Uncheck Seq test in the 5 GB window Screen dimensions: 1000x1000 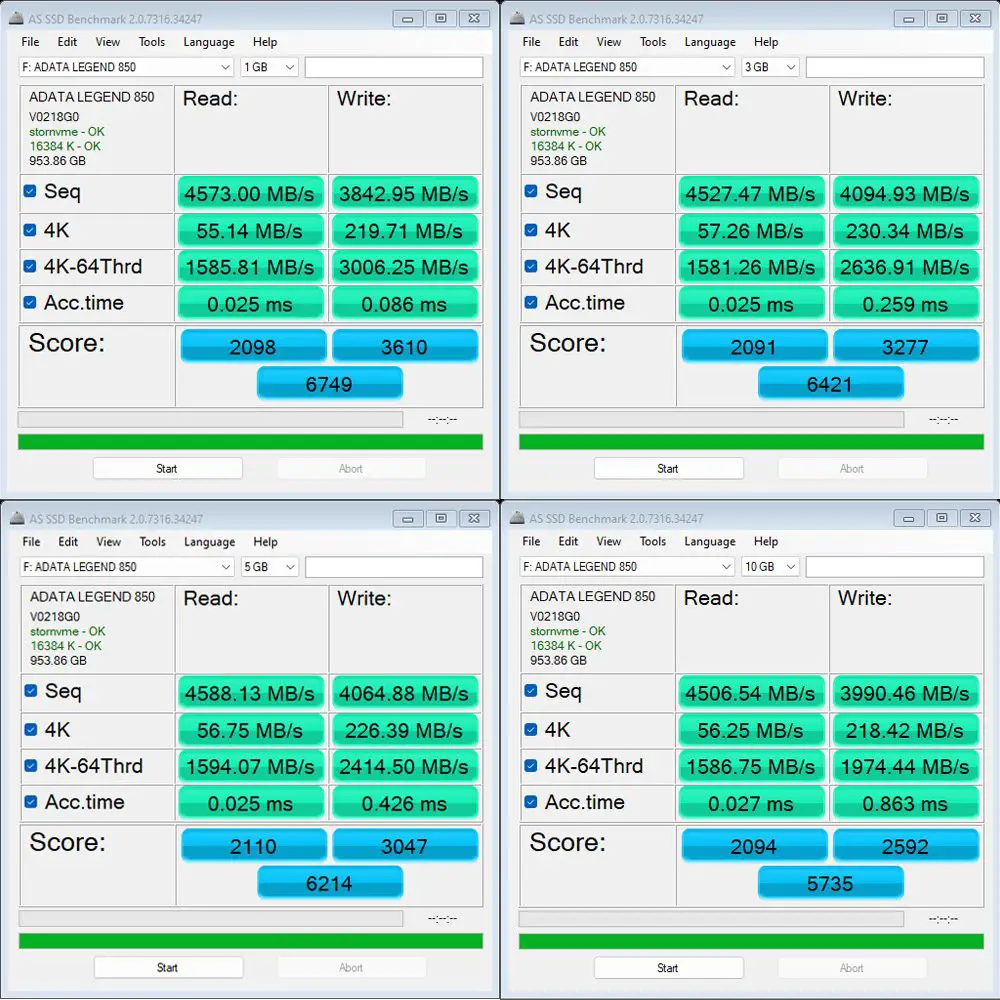(x=31, y=690)
